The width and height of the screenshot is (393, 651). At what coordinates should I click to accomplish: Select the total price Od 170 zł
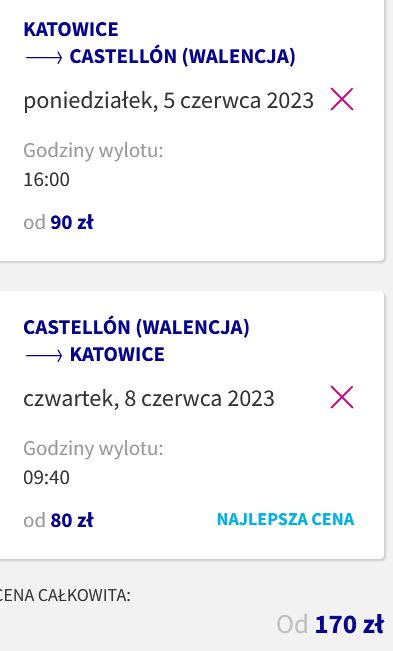coord(330,624)
